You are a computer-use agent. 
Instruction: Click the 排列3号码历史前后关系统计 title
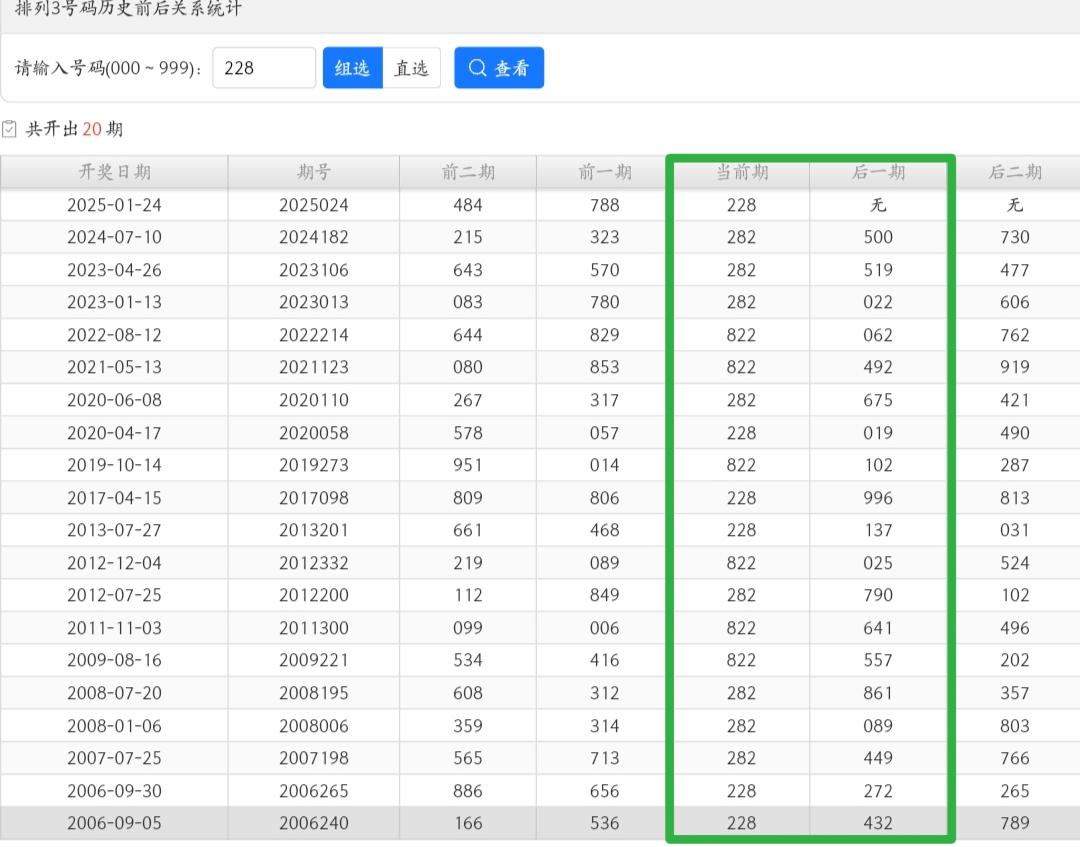click(128, 9)
